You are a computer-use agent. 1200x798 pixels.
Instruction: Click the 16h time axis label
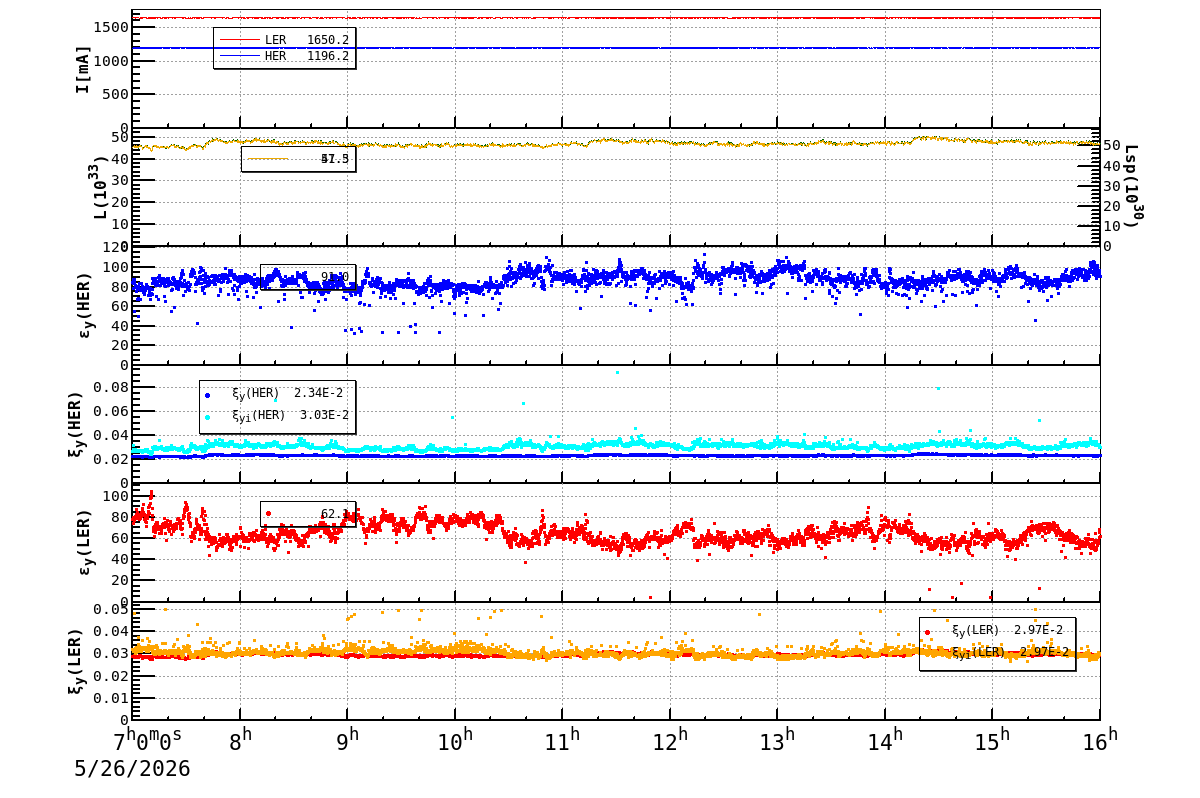(x=1100, y=740)
